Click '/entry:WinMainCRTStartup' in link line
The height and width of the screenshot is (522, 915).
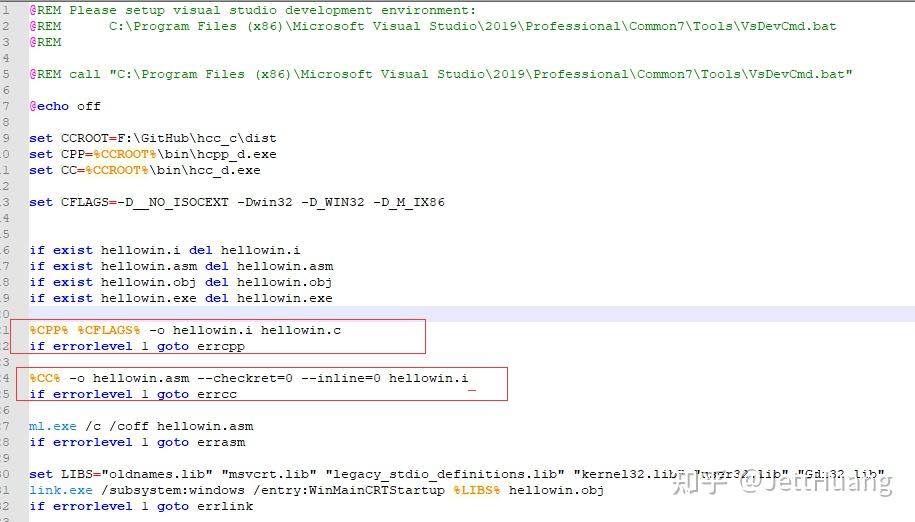click(x=349, y=490)
